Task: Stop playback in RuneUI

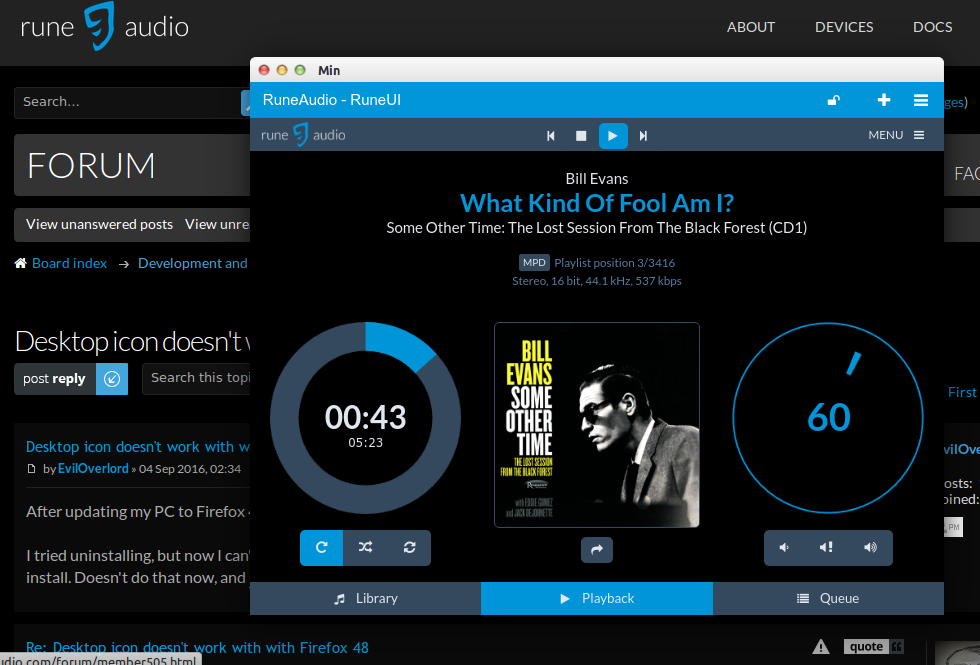Action: 581,136
